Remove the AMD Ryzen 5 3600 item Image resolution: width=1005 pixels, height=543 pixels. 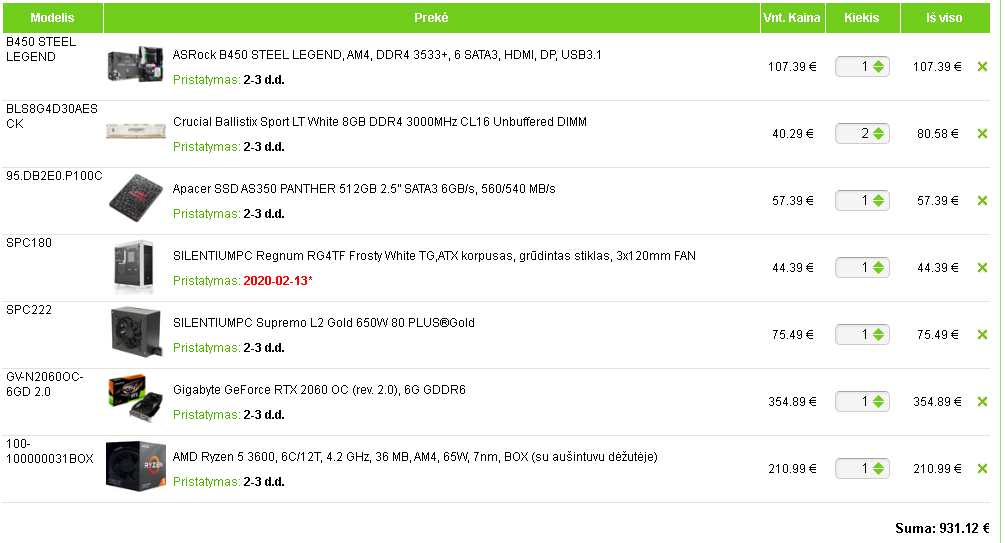pos(982,469)
